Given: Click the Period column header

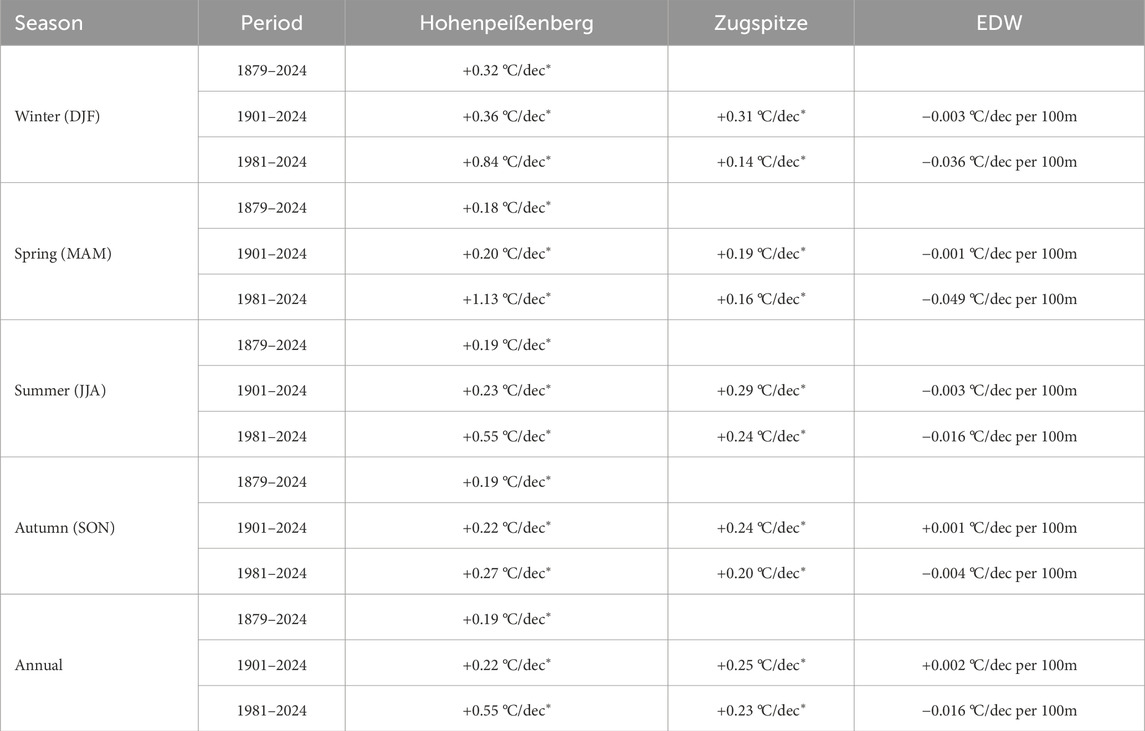Looking at the screenshot, I should point(271,23).
